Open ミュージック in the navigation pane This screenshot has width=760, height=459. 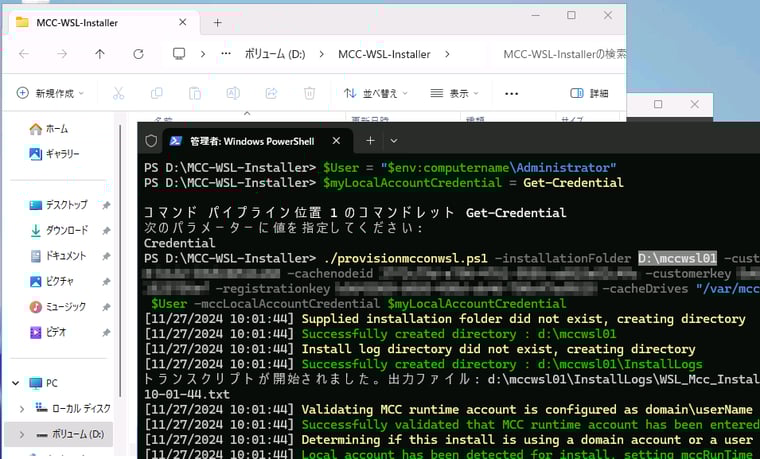pyautogui.click(x=57, y=307)
